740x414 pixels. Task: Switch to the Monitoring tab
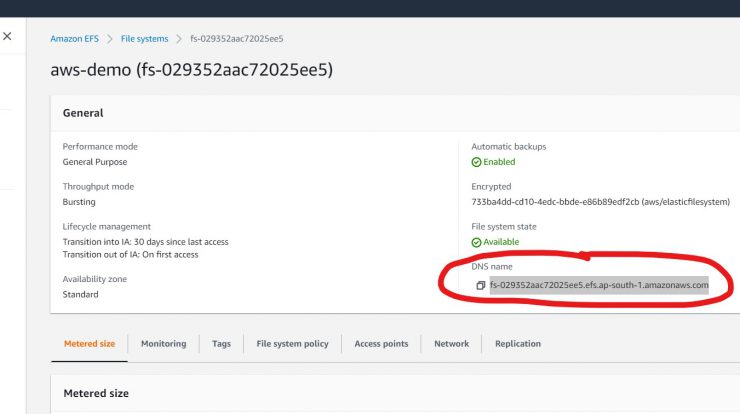(x=163, y=344)
